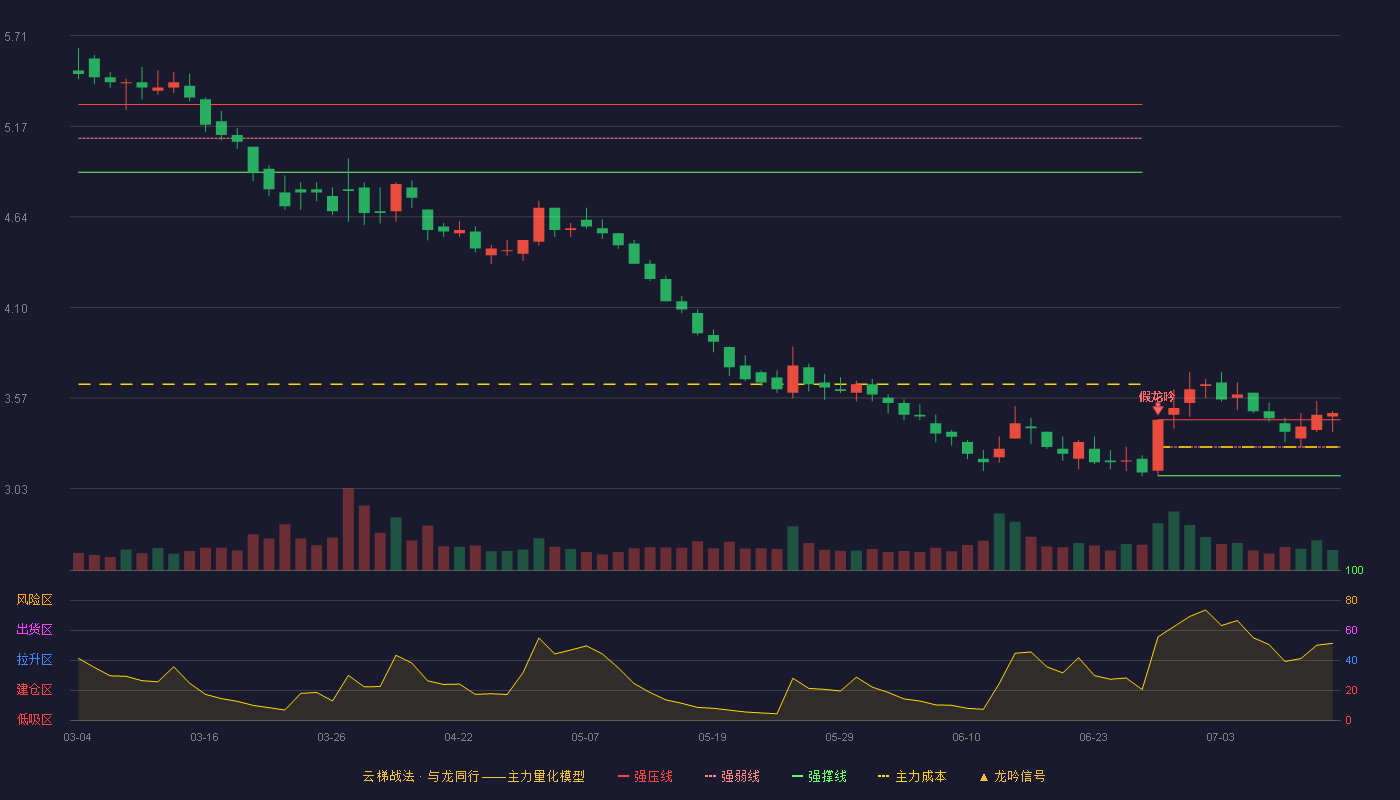This screenshot has width=1400, height=800.
Task: Click the 假龙吟 red arrow marker
Action: 1158,408
